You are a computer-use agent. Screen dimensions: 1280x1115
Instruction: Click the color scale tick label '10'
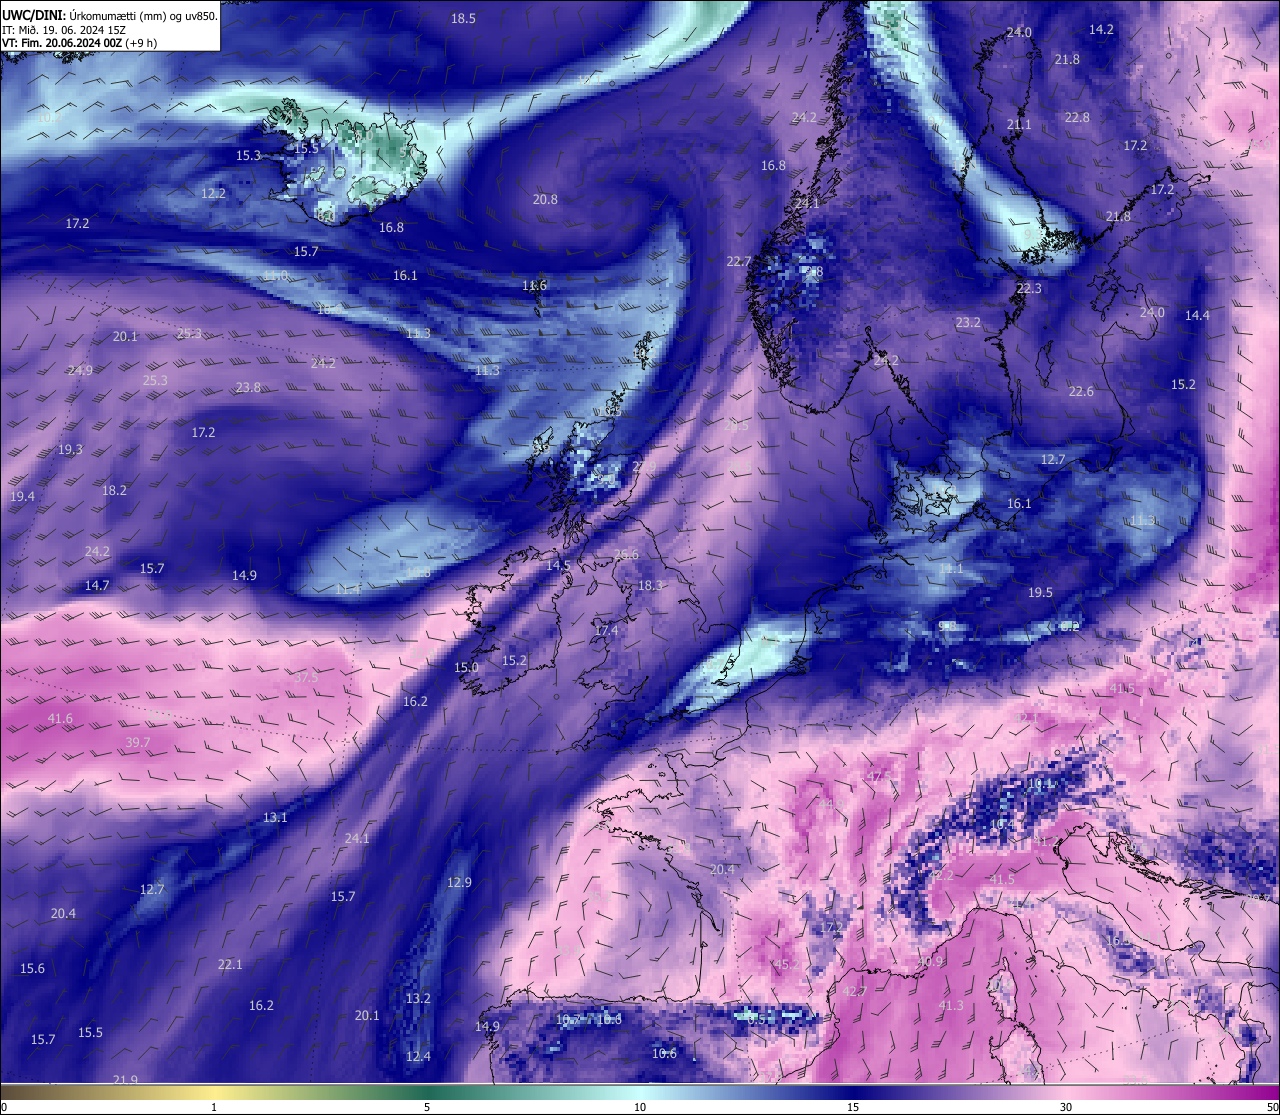640,1107
